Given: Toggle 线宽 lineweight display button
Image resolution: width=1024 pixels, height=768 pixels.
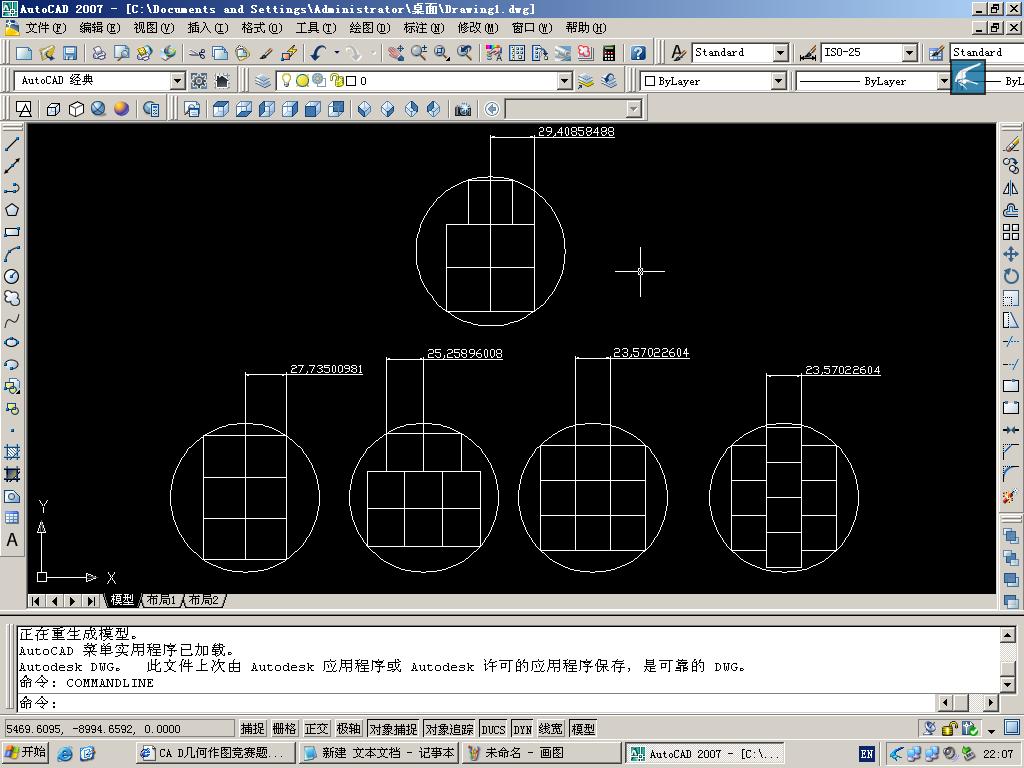Looking at the screenshot, I should [551, 729].
